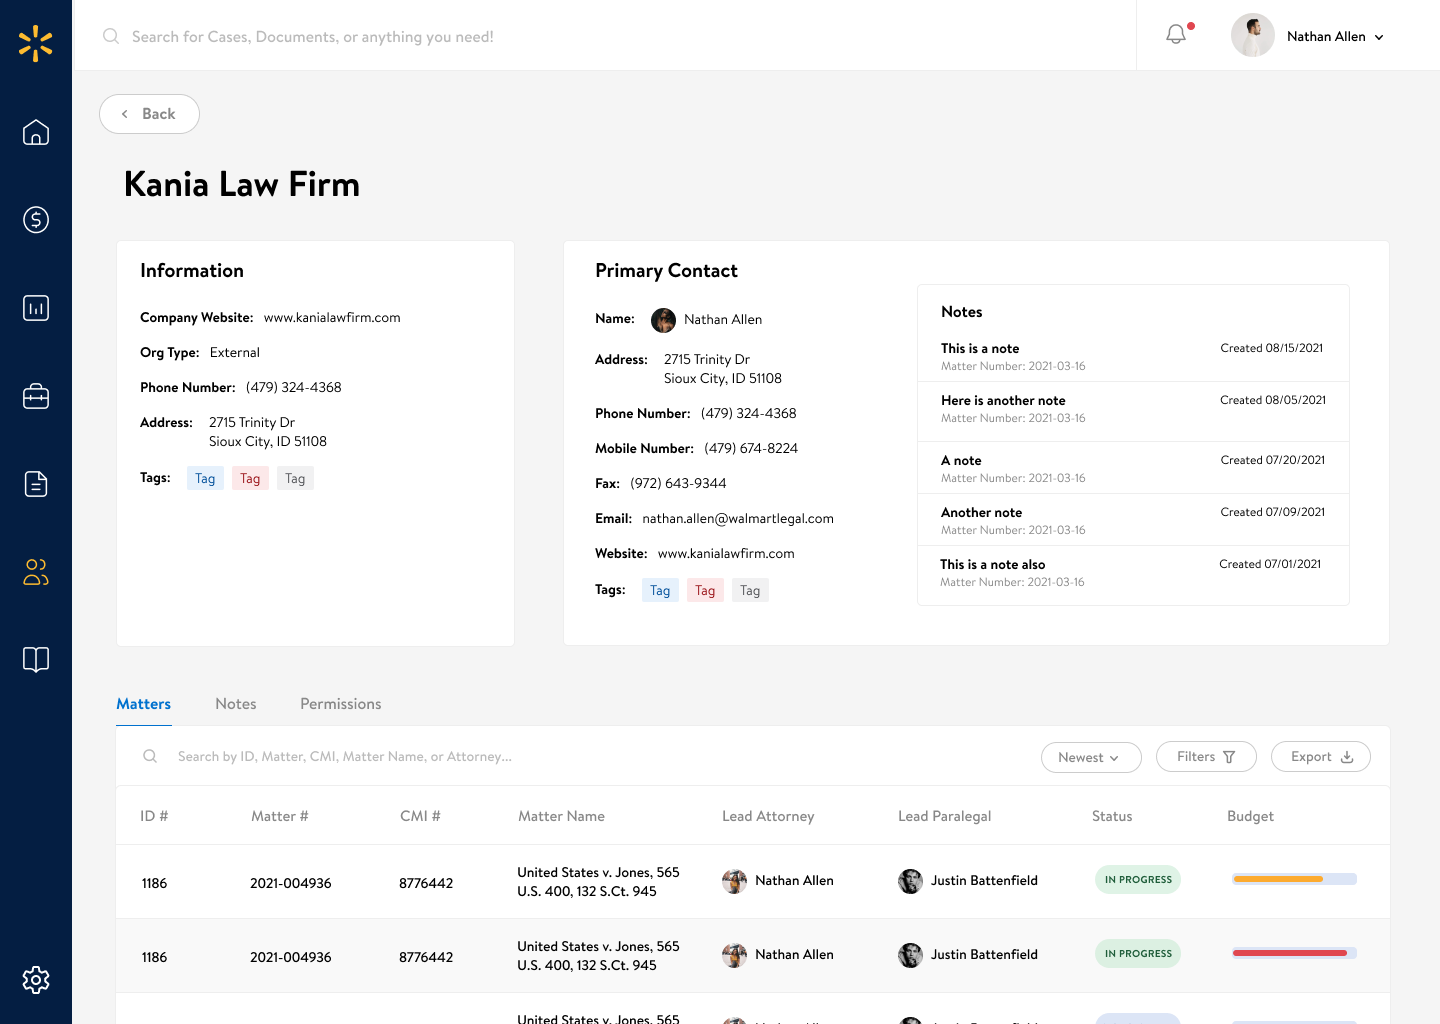Click the date 'Created 08/15/2021'
Image resolution: width=1440 pixels, height=1024 pixels.
[1272, 349]
